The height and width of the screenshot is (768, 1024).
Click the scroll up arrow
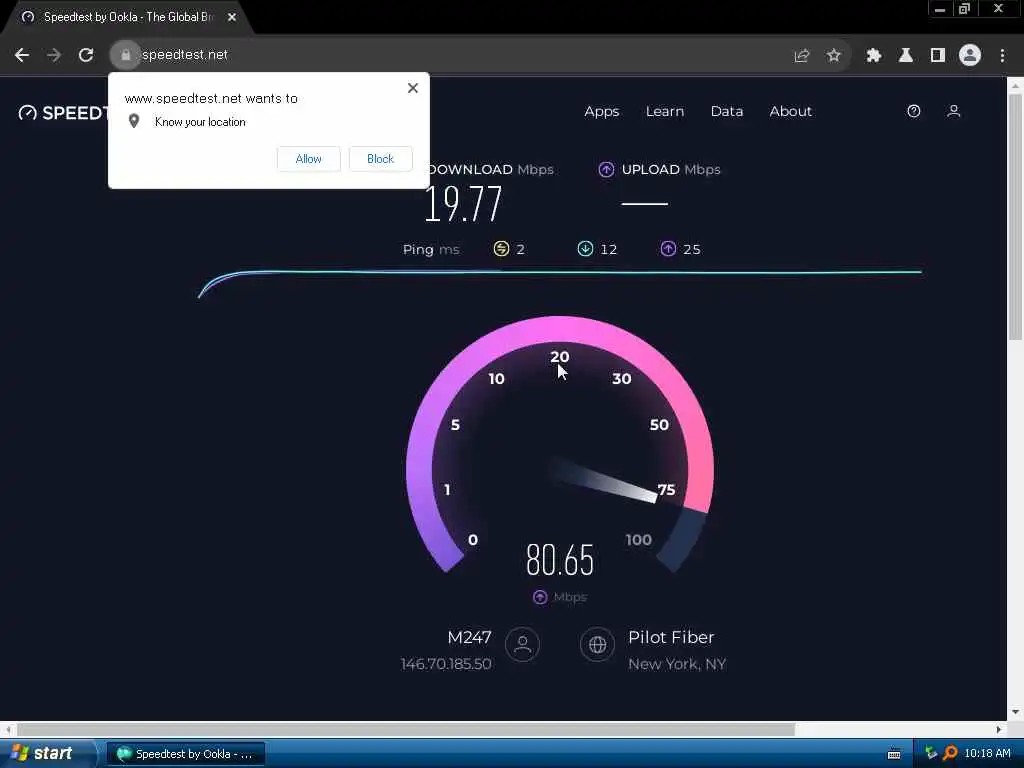pos(1015,85)
